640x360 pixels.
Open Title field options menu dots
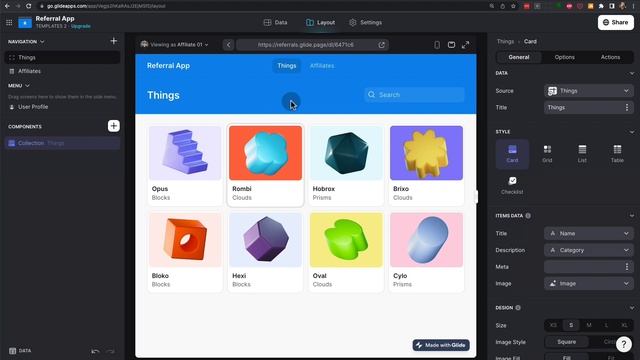[x=627, y=107]
